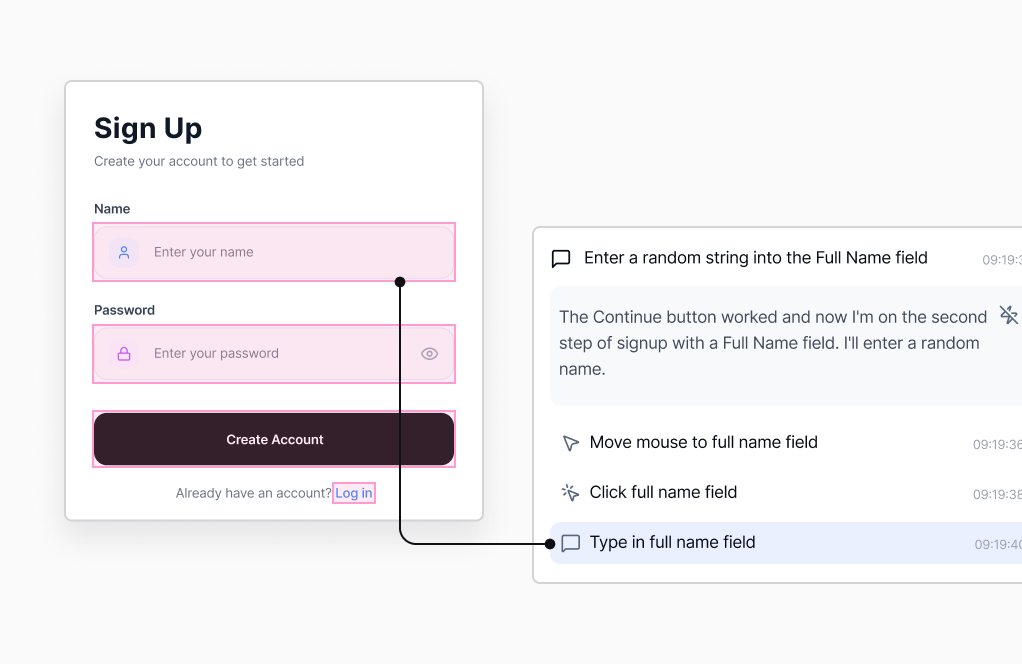The image size is (1022, 664).
Task: Open the Log in link
Action: pyautogui.click(x=353, y=492)
